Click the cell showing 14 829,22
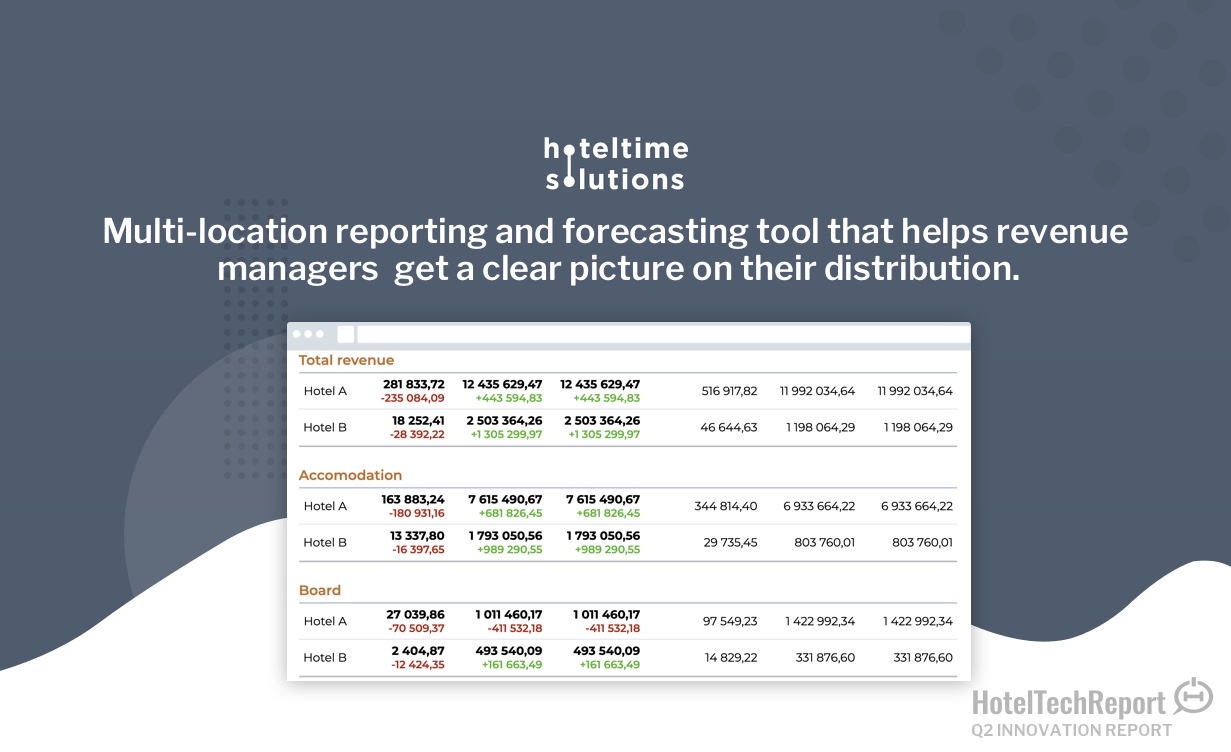Viewport: 1231px width, 752px height. [x=731, y=657]
